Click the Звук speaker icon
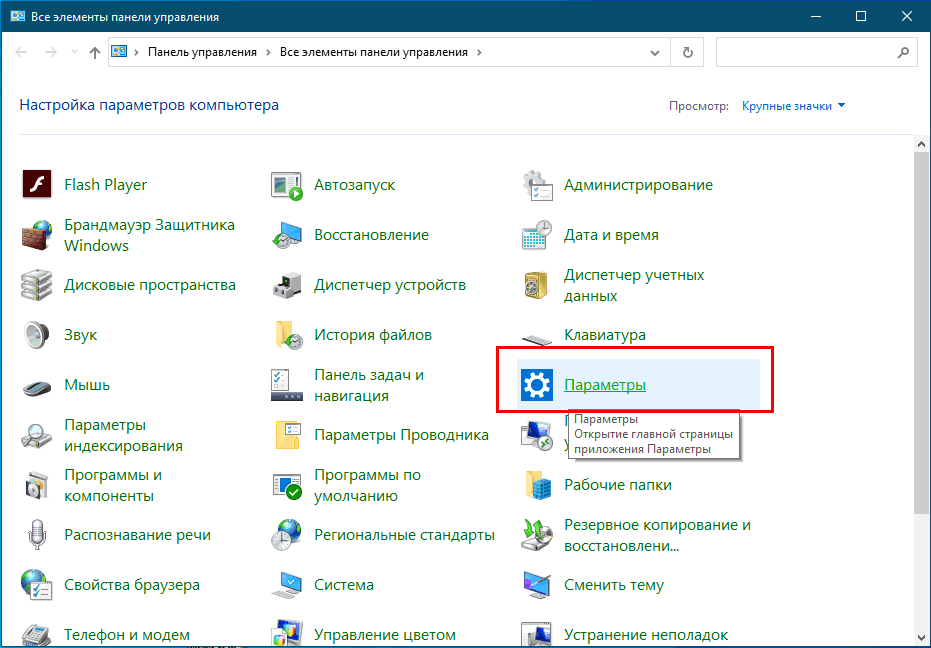Viewport: 931px width, 648px height. click(37, 335)
